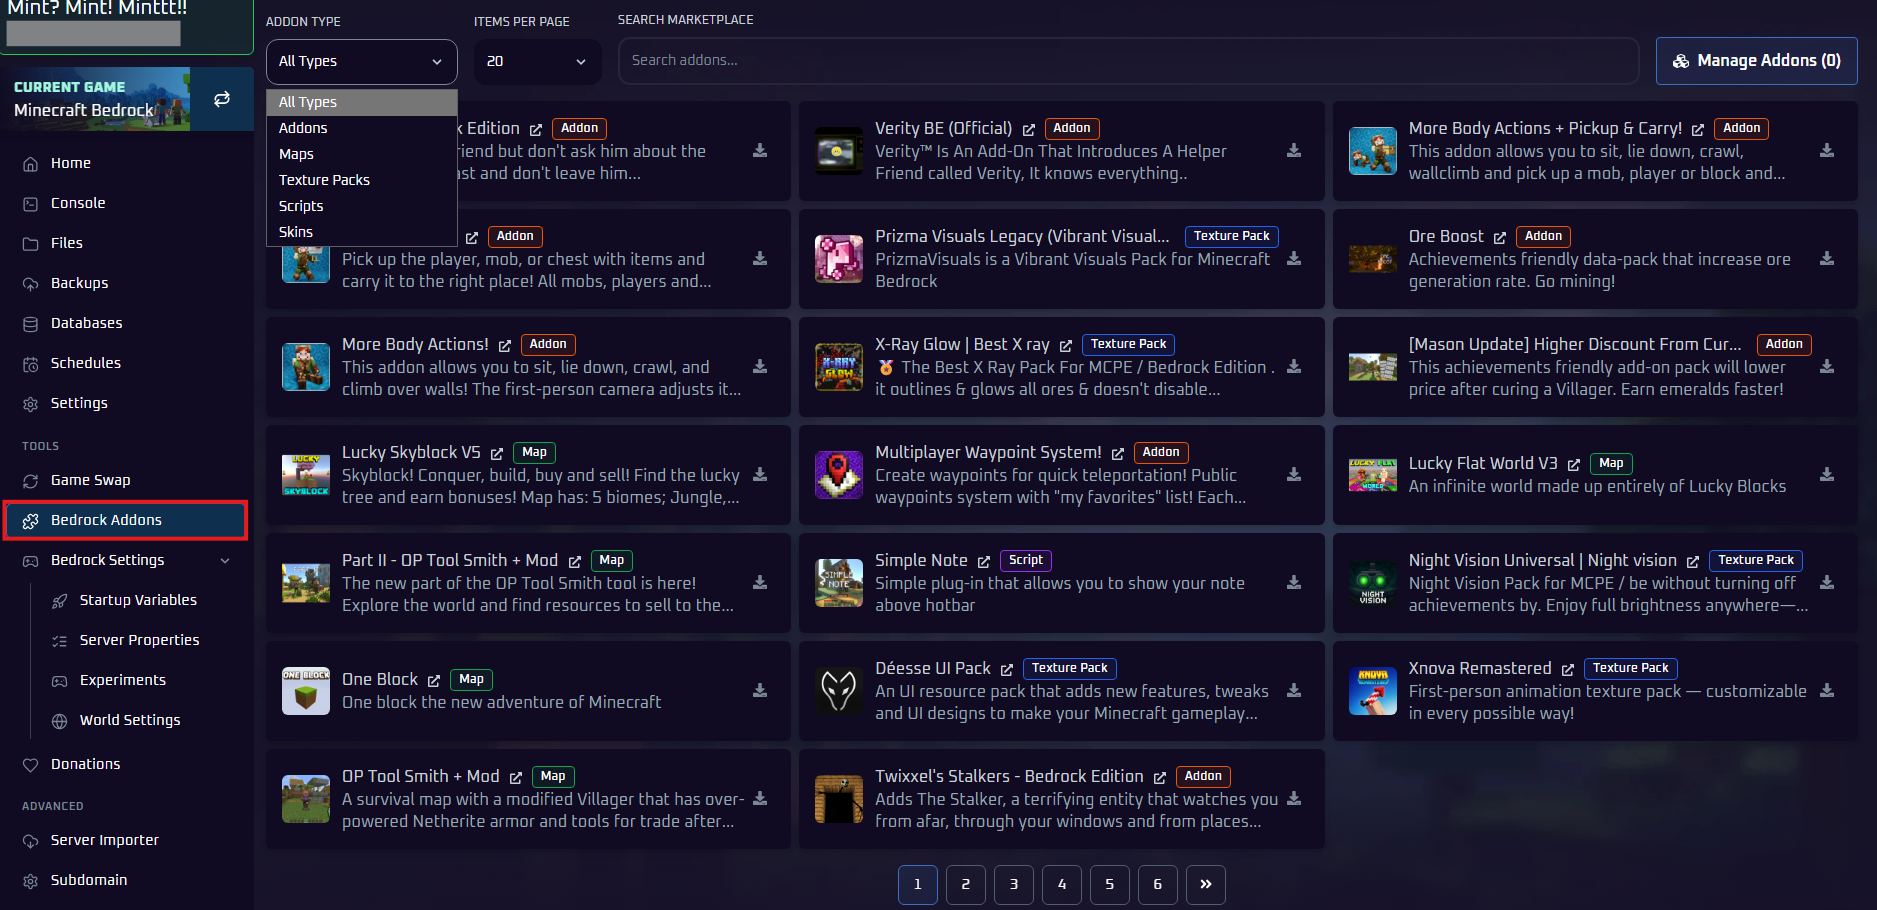Focus the Search addons field

[x=1128, y=61]
